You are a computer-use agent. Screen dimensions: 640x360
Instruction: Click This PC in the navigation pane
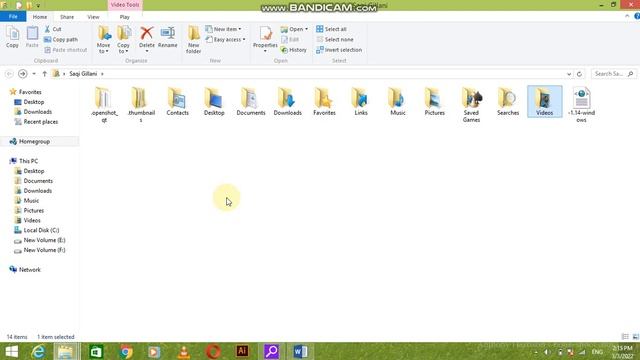[28, 161]
